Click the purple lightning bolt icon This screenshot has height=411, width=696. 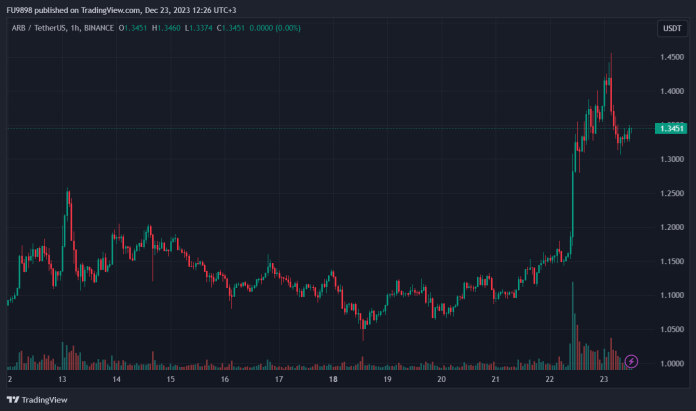click(631, 360)
